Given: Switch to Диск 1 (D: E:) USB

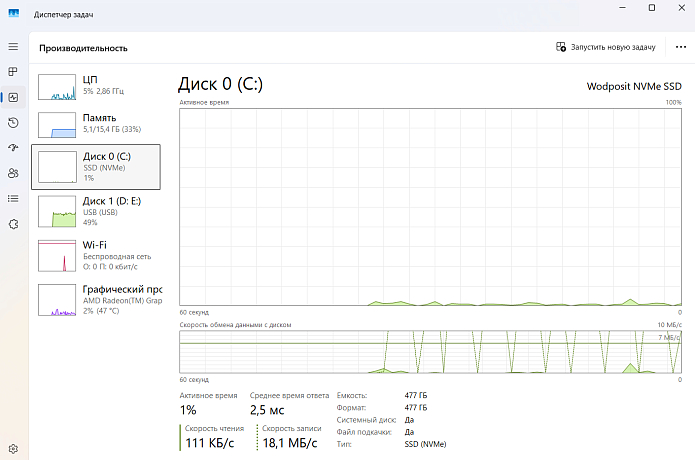Looking at the screenshot, I should 97,210.
